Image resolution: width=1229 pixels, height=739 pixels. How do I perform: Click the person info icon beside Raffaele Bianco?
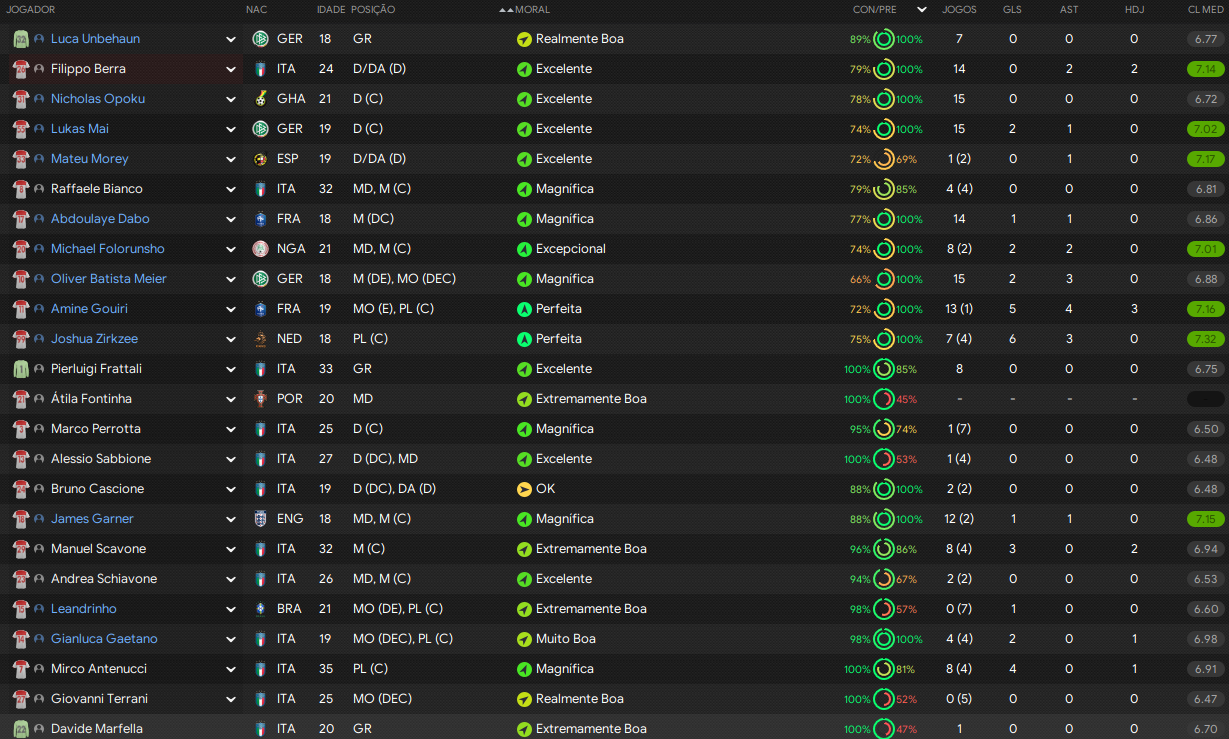click(39, 189)
